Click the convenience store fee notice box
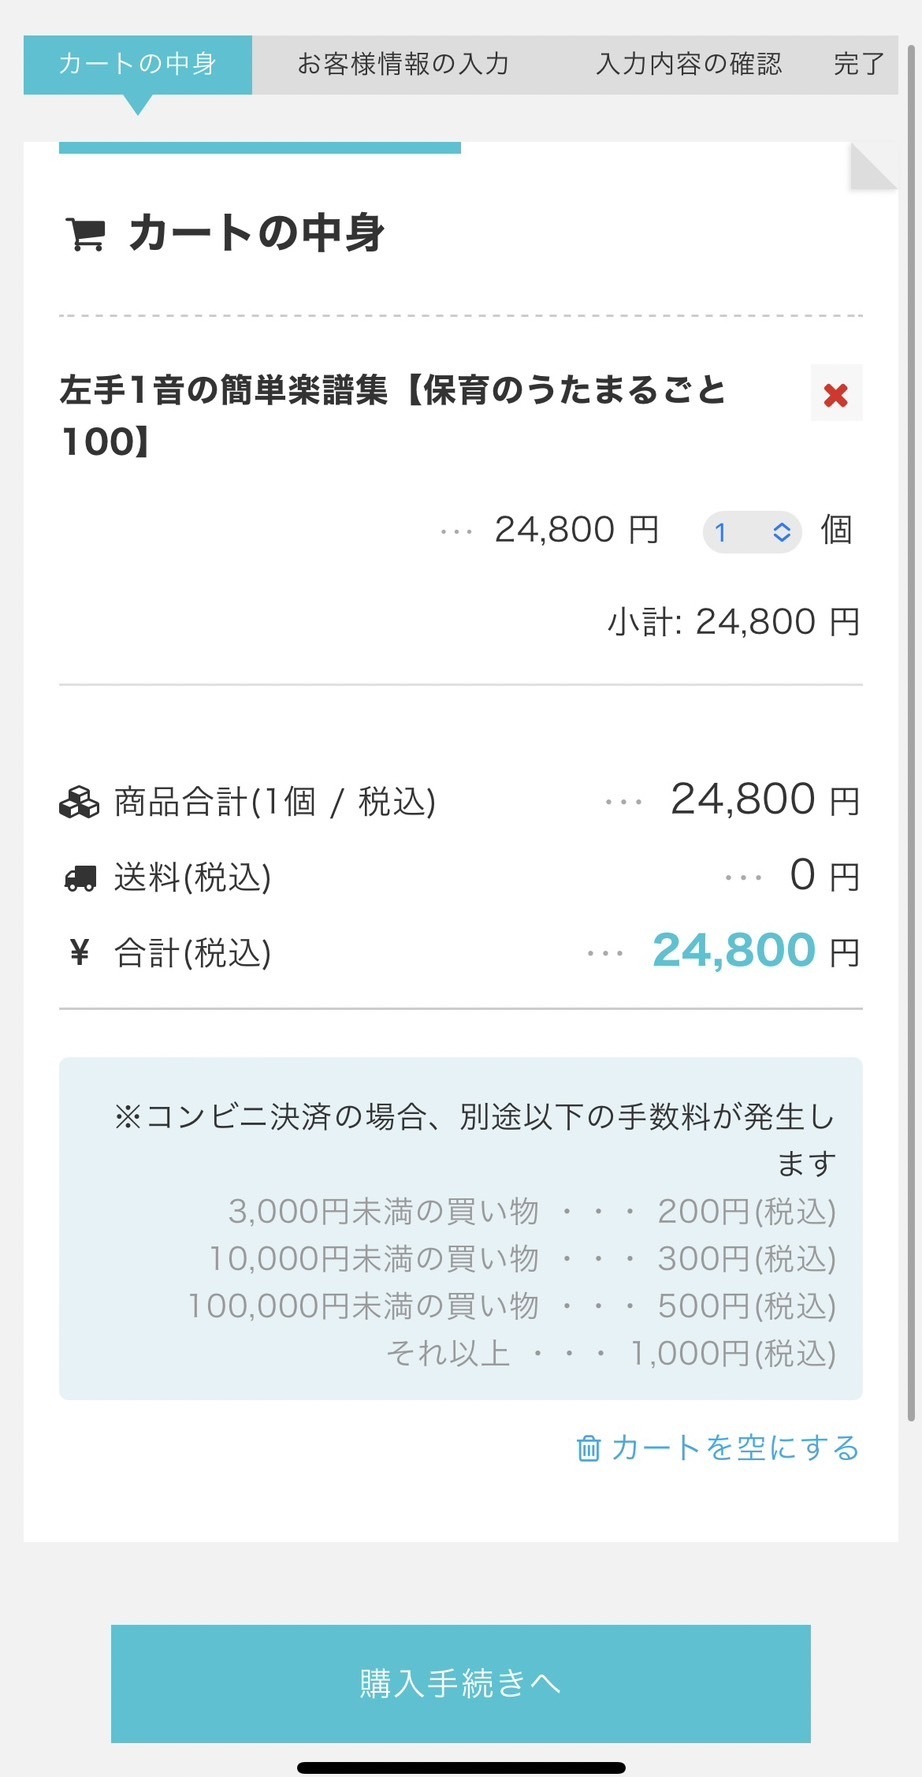The image size is (922, 1777). 461,1229
